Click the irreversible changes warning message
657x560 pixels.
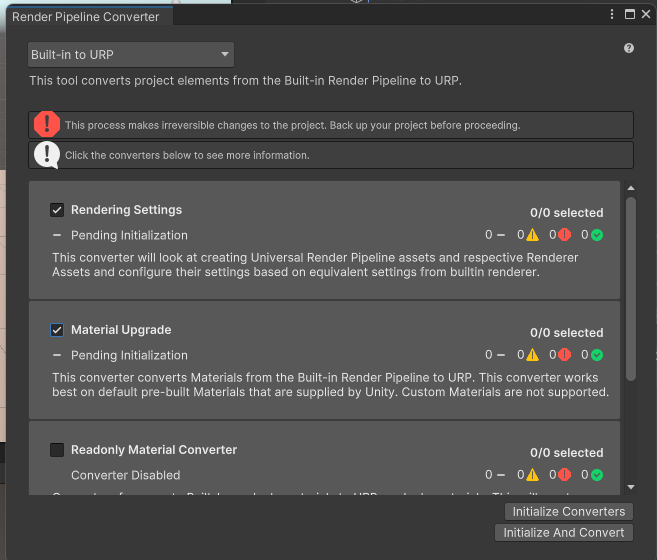coord(292,125)
